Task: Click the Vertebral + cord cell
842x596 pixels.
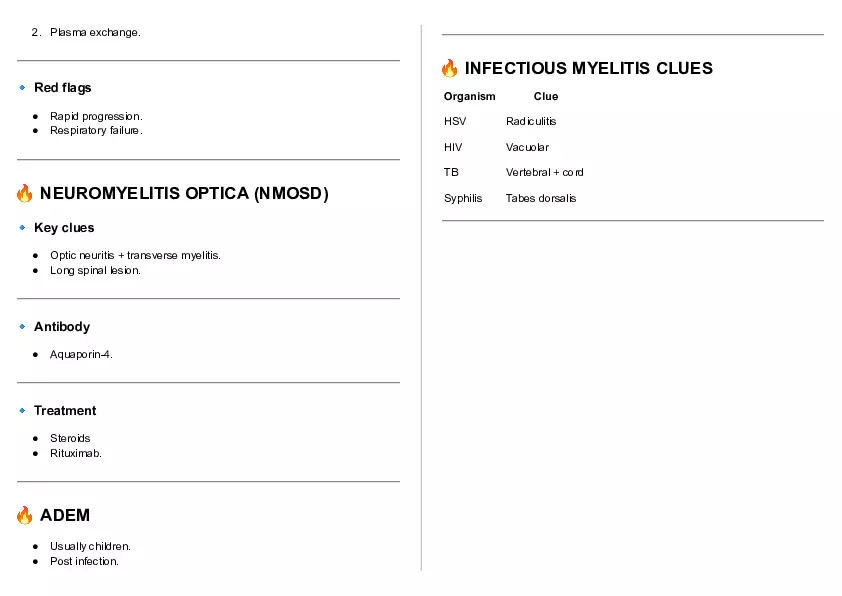Action: 544,172
